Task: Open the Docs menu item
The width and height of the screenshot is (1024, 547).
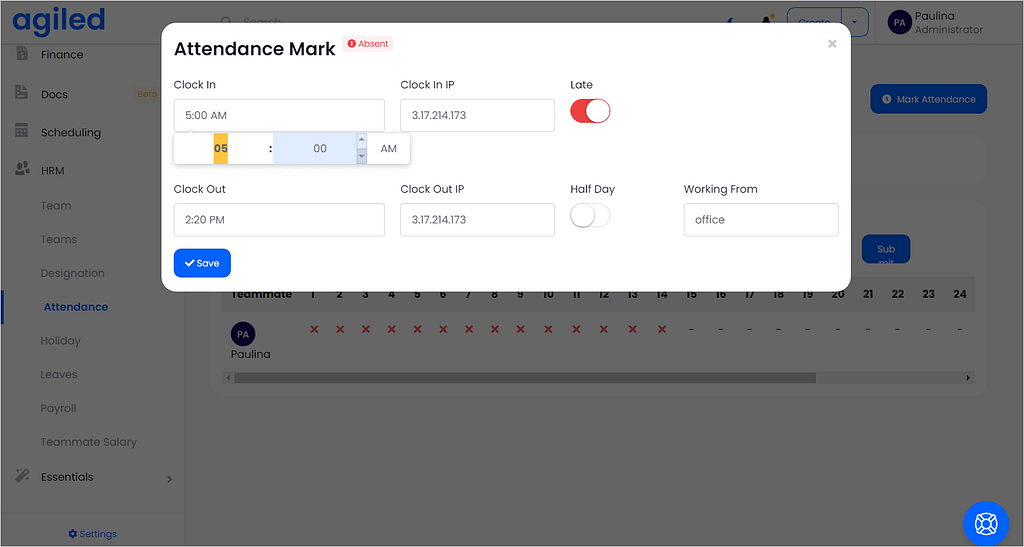Action: tap(54, 95)
